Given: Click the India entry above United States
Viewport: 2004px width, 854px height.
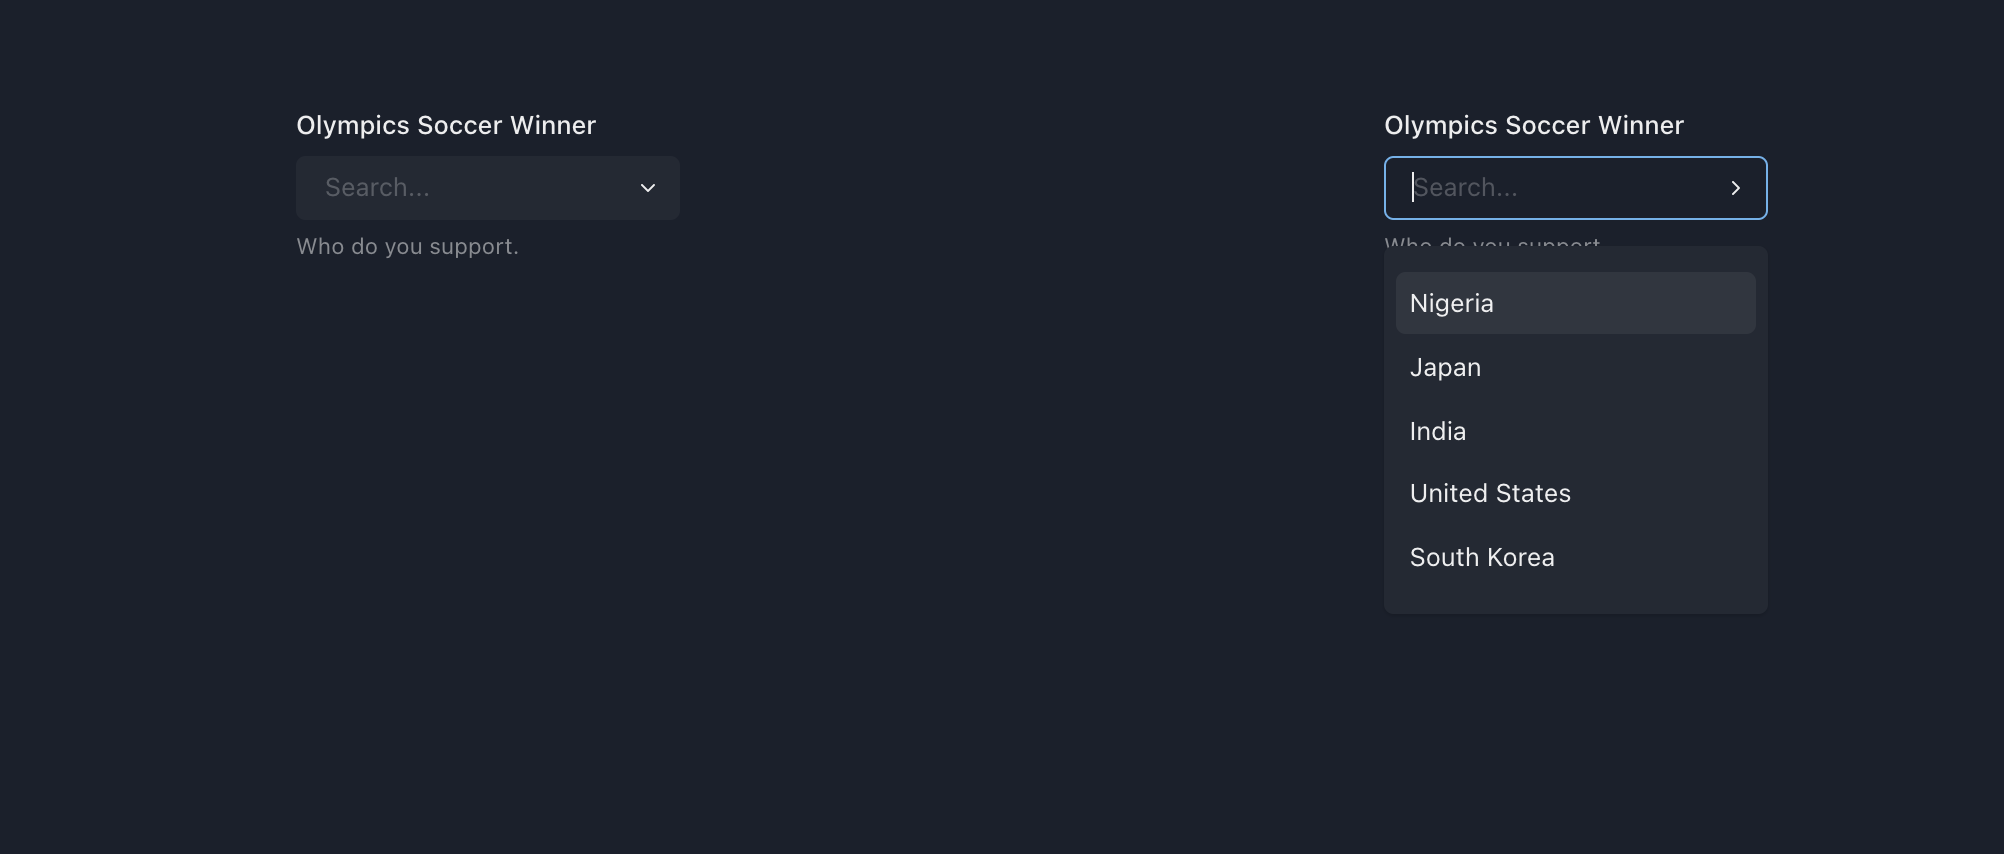Looking at the screenshot, I should [x=1437, y=431].
